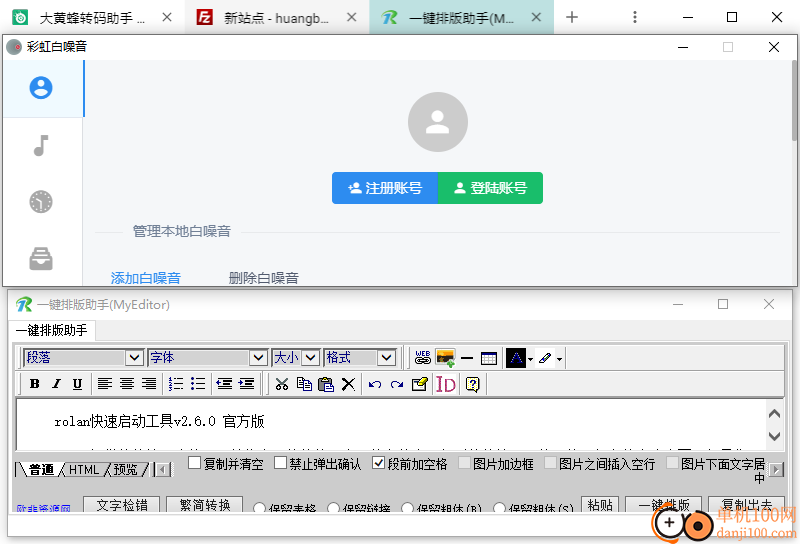This screenshot has width=800, height=544.
Task: Switch to the 普通 editing tab
Action: [x=41, y=469]
